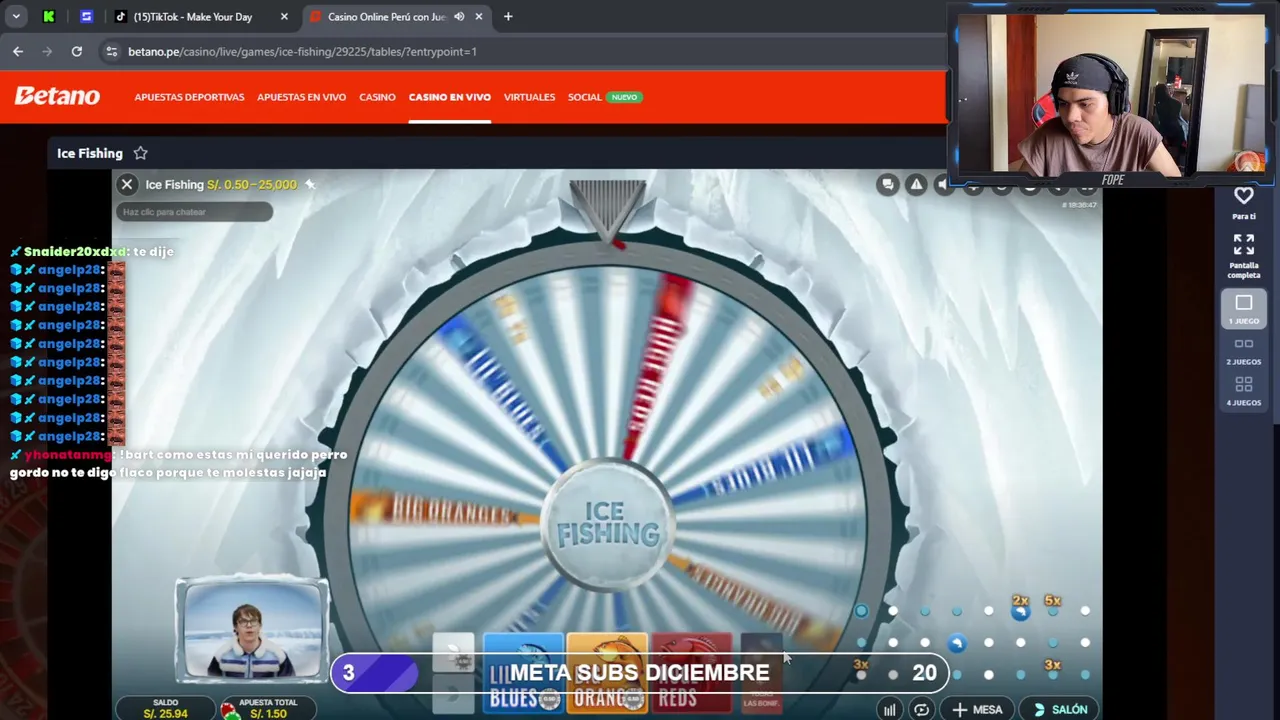Image resolution: width=1280 pixels, height=720 pixels.
Task: View site information icon in address bar
Action: coord(112,51)
